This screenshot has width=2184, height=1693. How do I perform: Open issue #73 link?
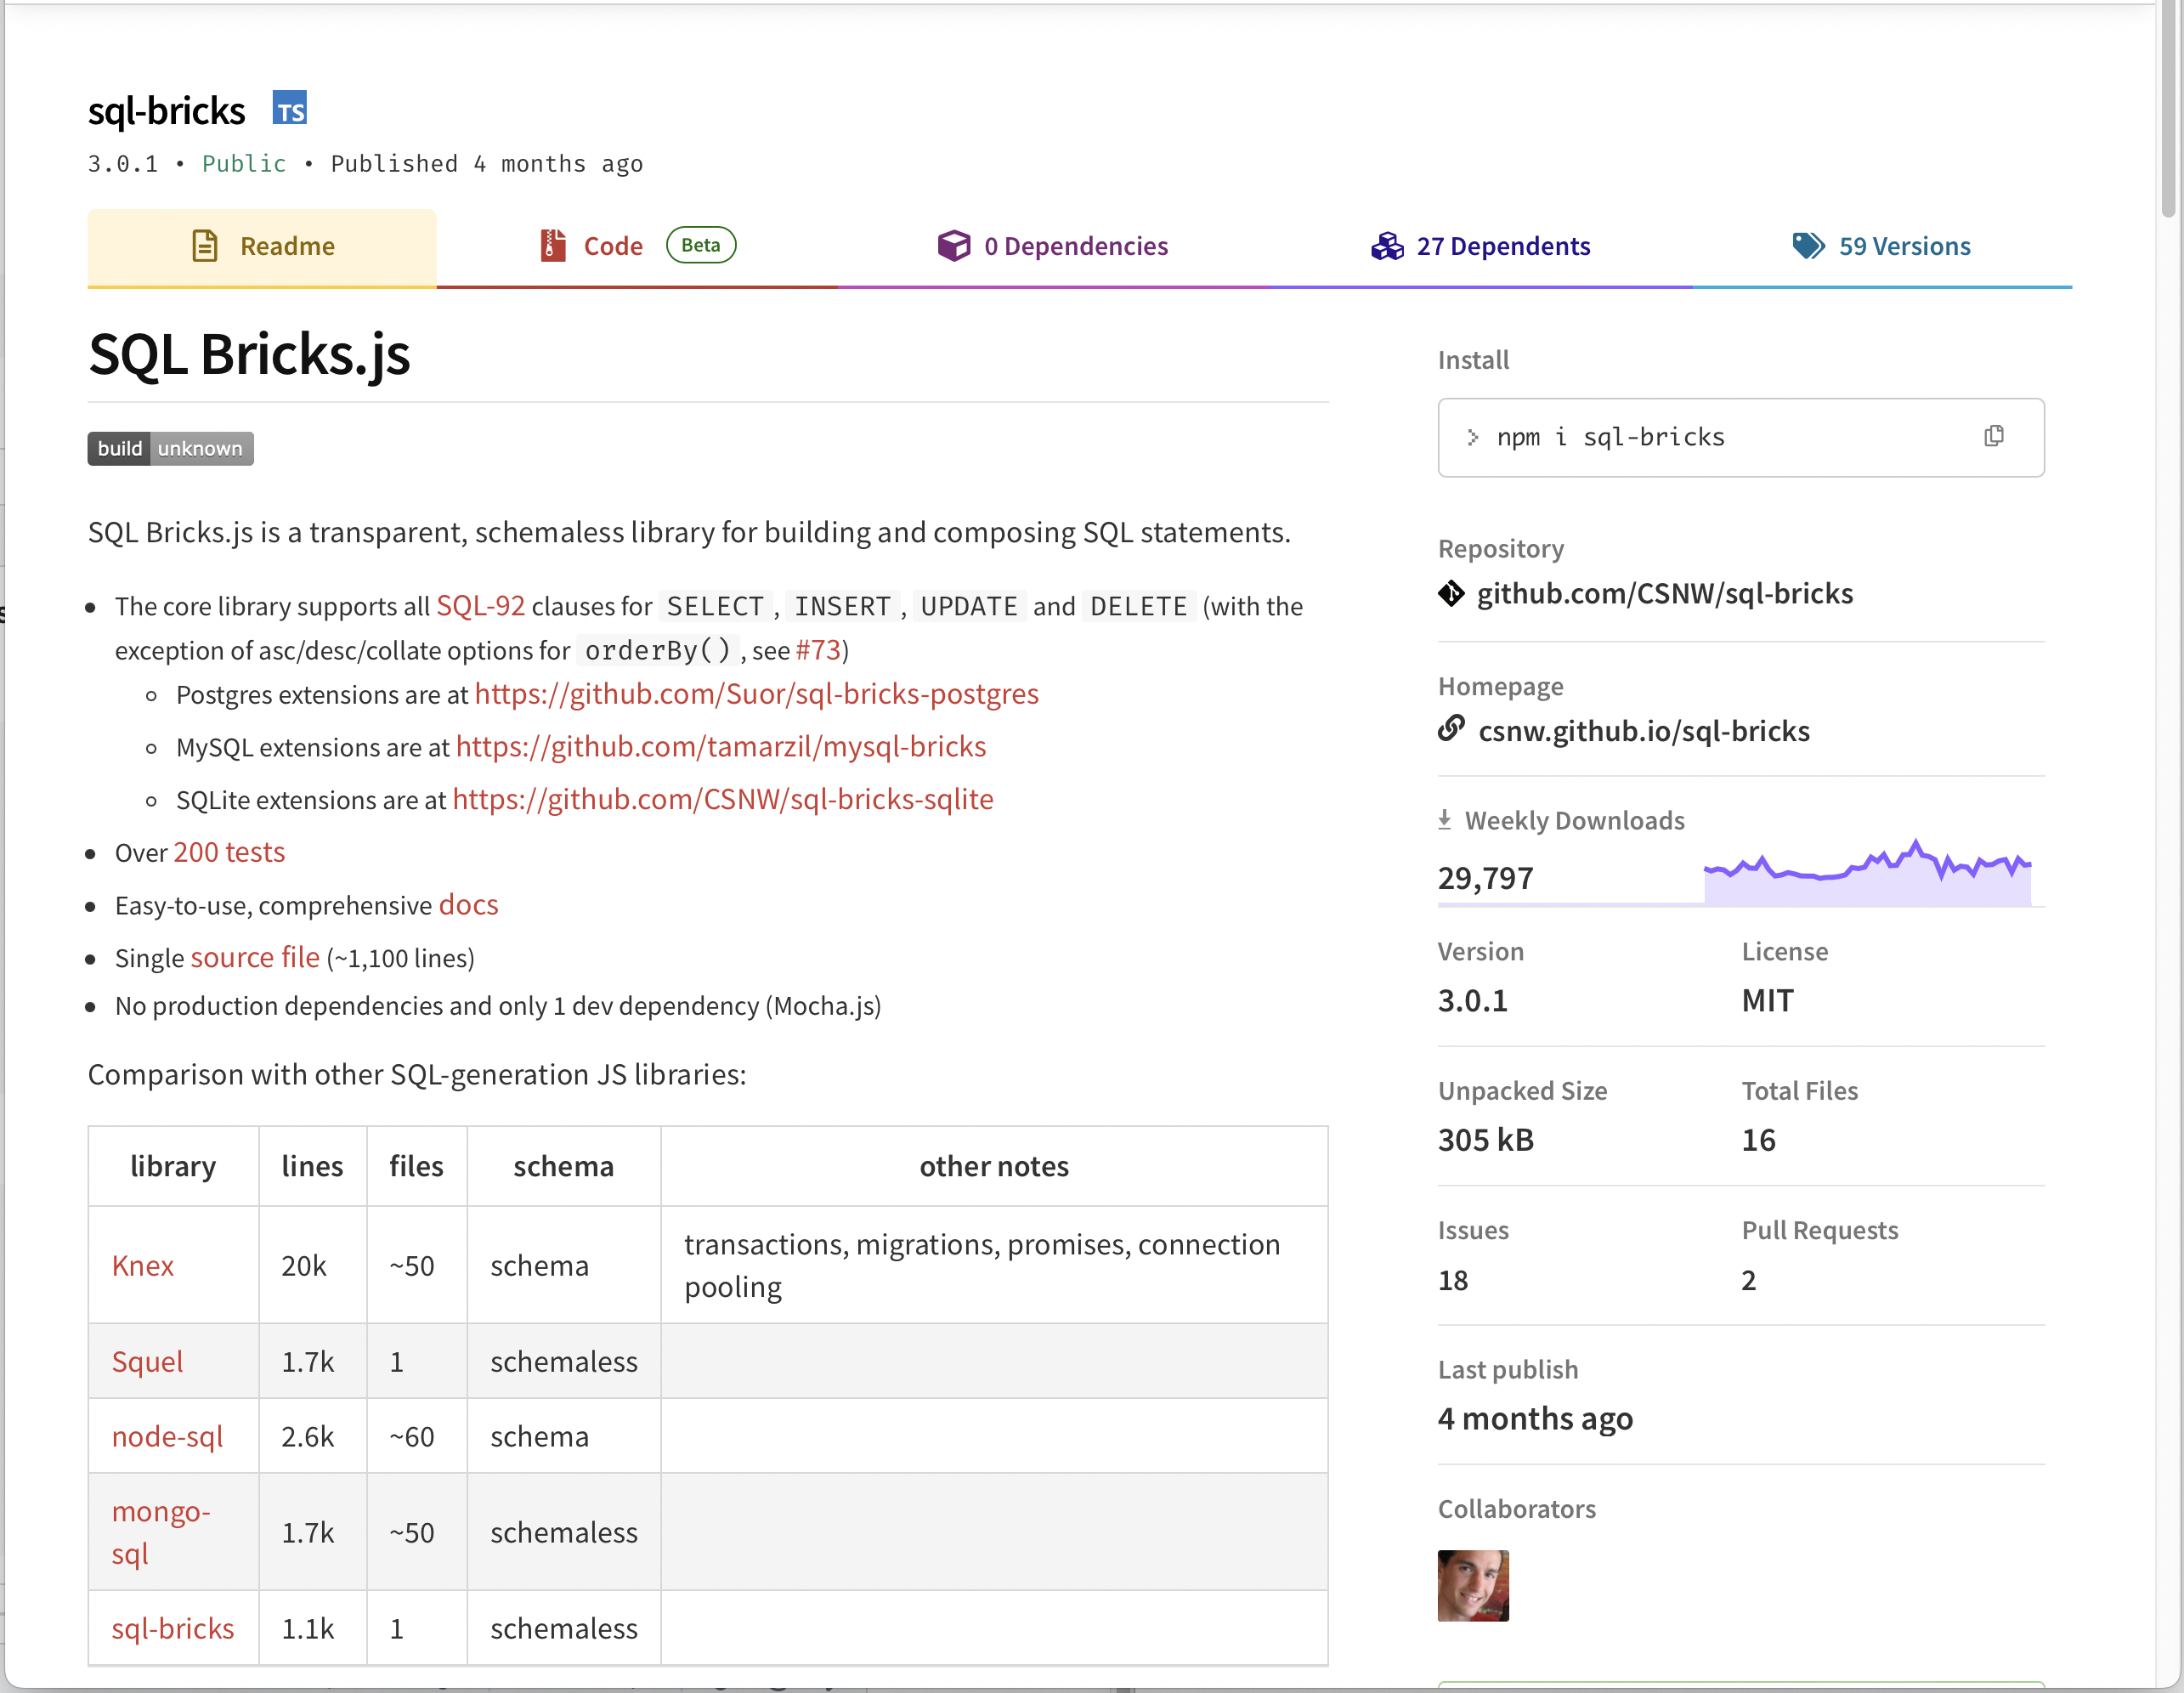point(818,650)
